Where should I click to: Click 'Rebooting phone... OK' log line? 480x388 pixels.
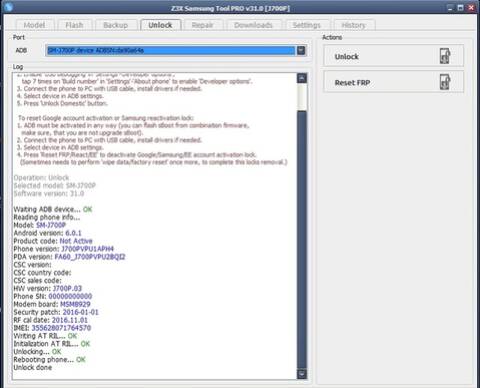(x=49, y=359)
